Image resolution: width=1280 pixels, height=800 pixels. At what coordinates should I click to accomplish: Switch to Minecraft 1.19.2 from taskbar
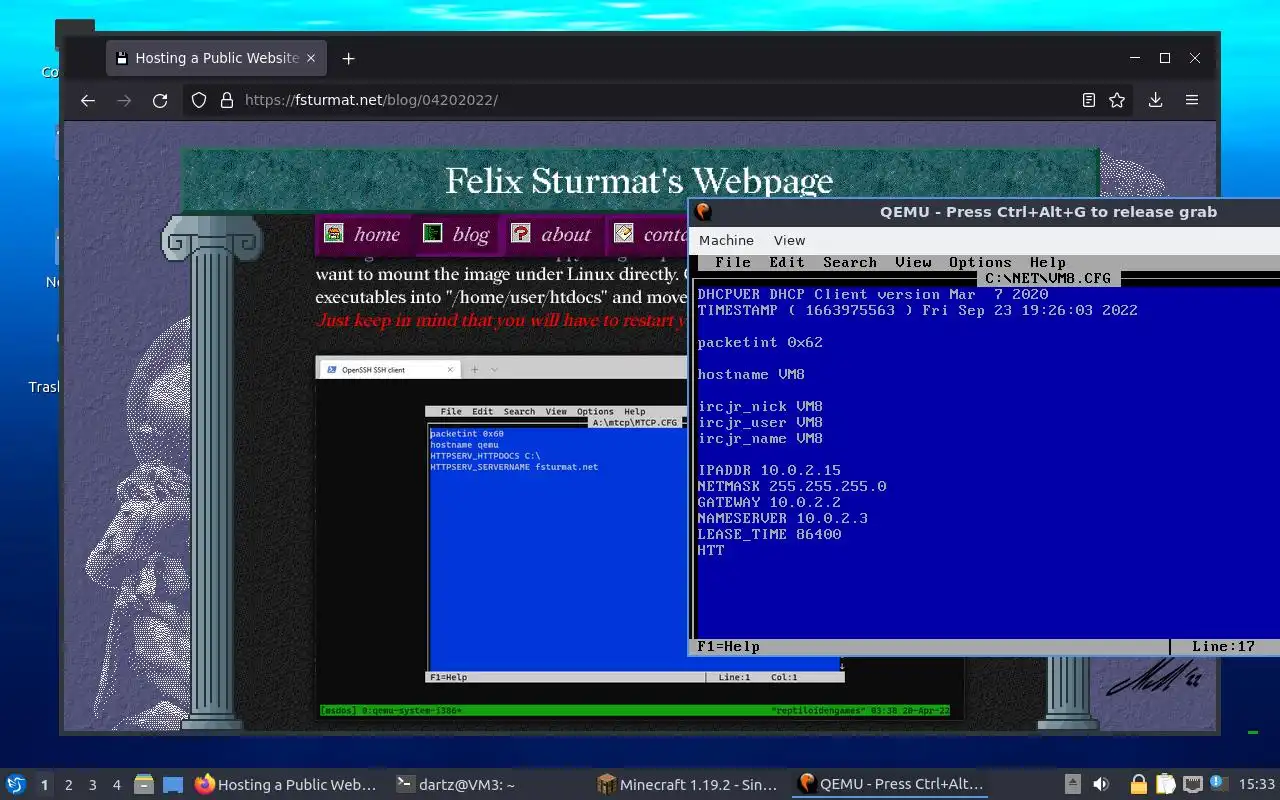687,785
